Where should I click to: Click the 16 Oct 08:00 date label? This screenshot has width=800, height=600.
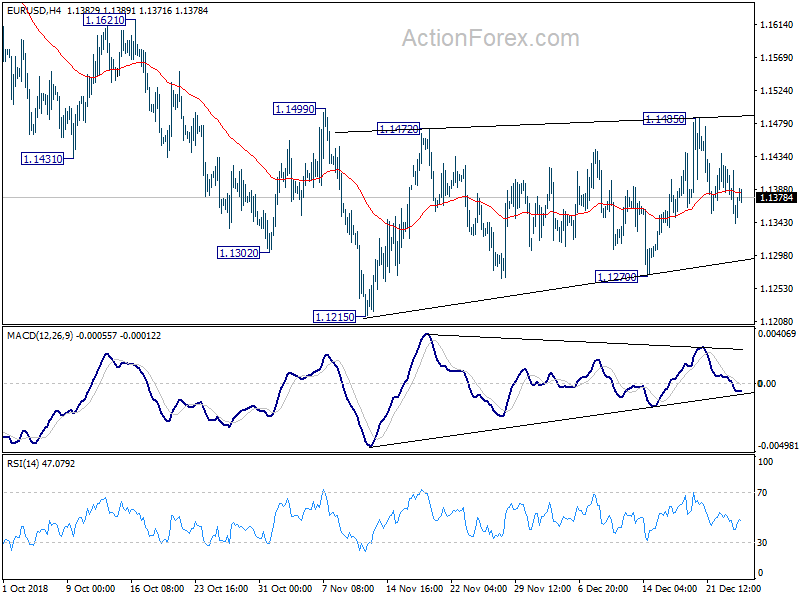pyautogui.click(x=157, y=588)
